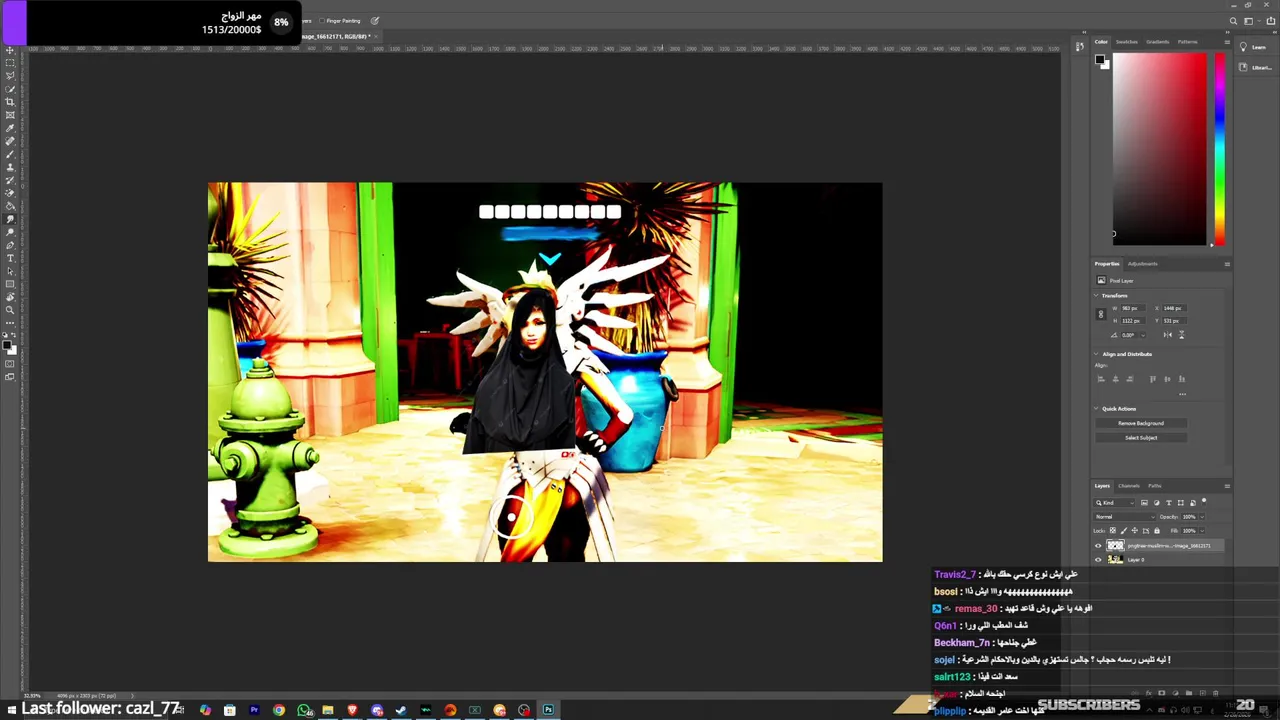Show more align options three dots
This screenshot has height=720, width=1280.
point(1182,394)
